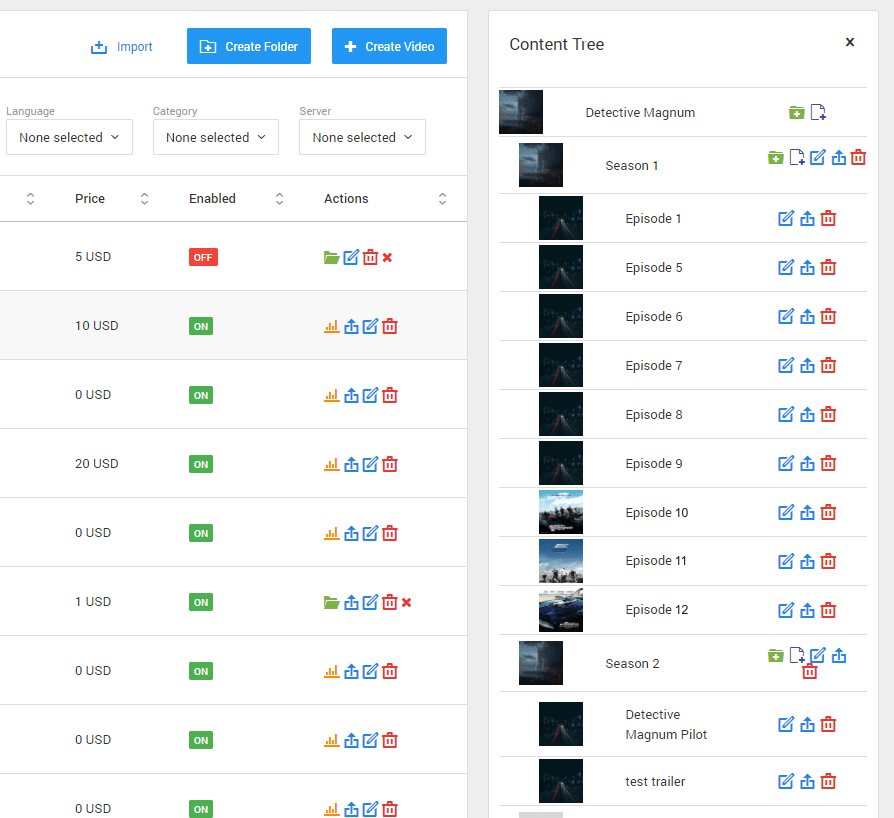Open green folder icon in 5 USD row
894x818 pixels.
coord(332,257)
